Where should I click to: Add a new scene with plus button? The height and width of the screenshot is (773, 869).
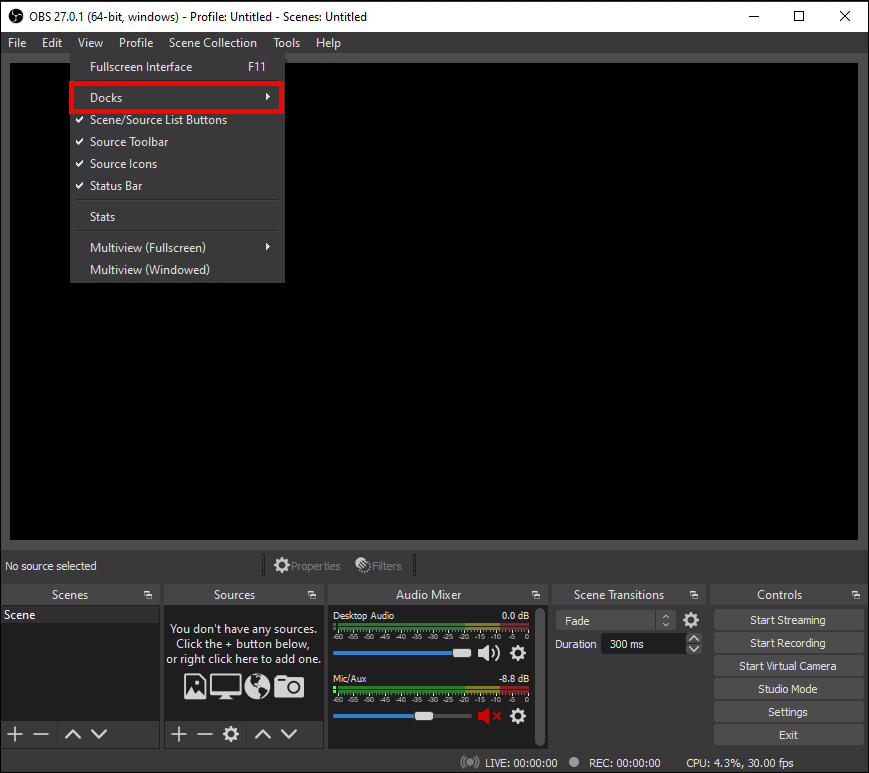click(15, 734)
